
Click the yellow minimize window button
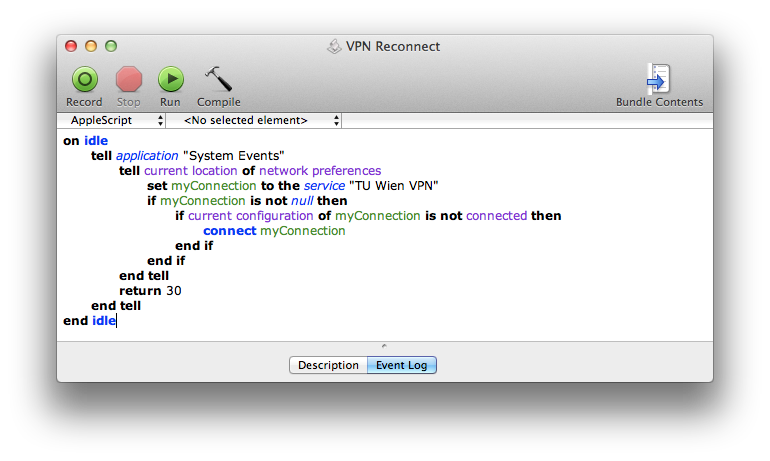click(x=91, y=46)
